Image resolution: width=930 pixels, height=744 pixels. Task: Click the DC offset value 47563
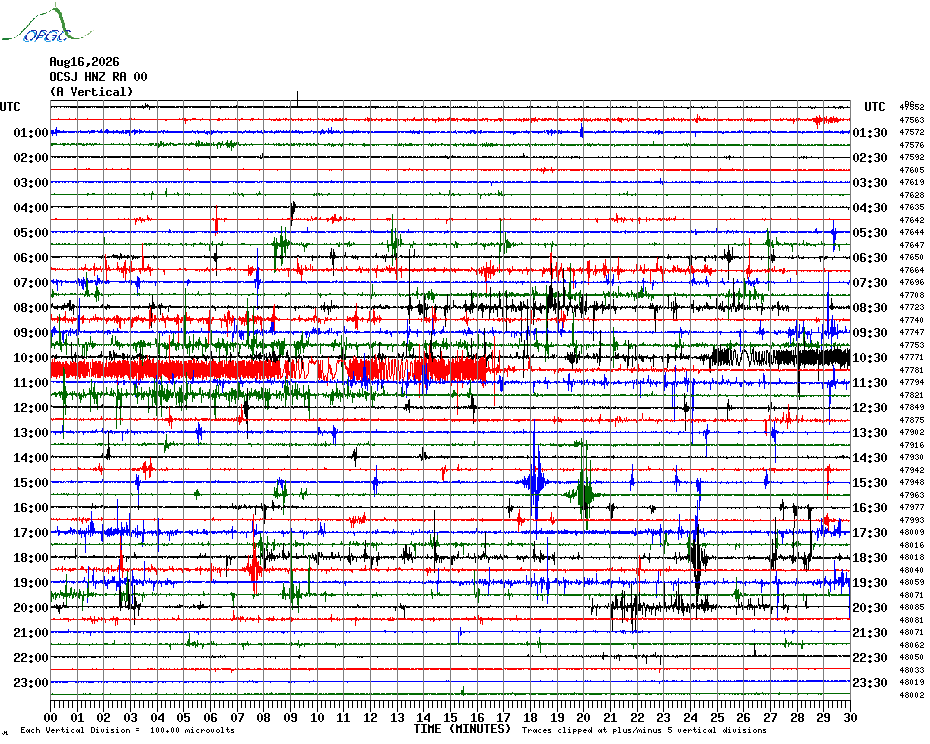[x=912, y=120]
